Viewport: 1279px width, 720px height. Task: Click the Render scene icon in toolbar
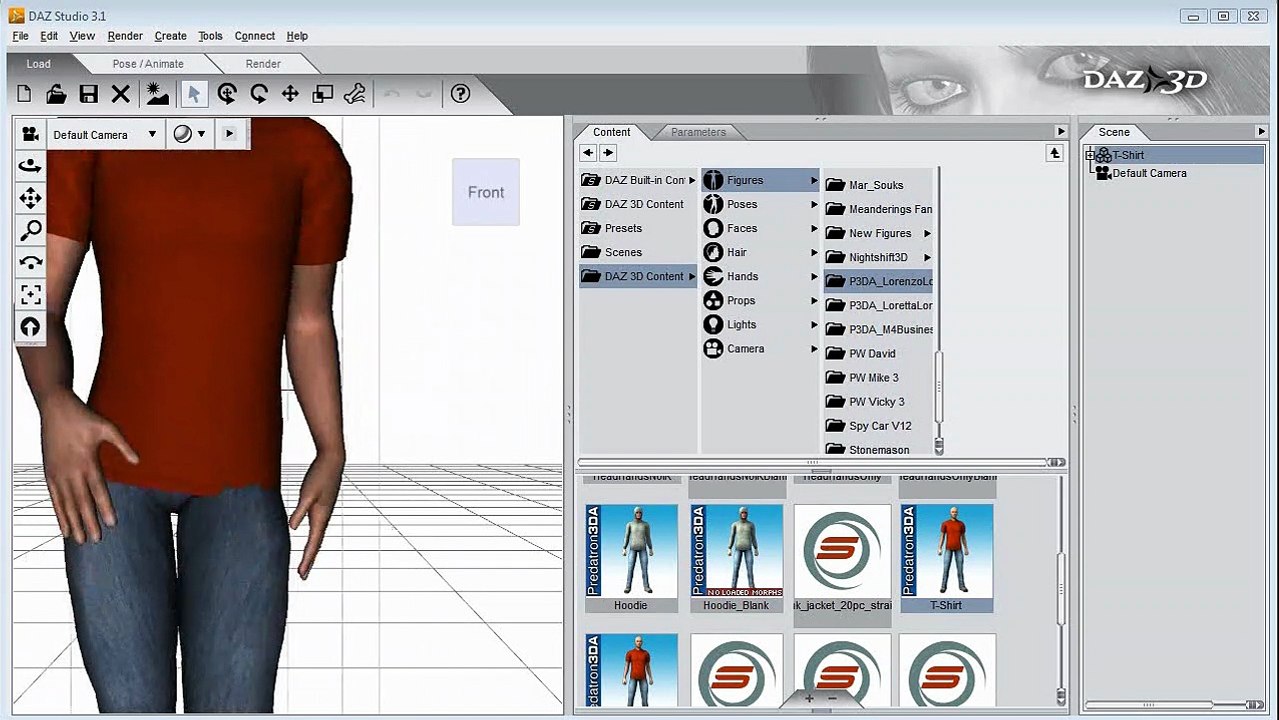click(157, 94)
